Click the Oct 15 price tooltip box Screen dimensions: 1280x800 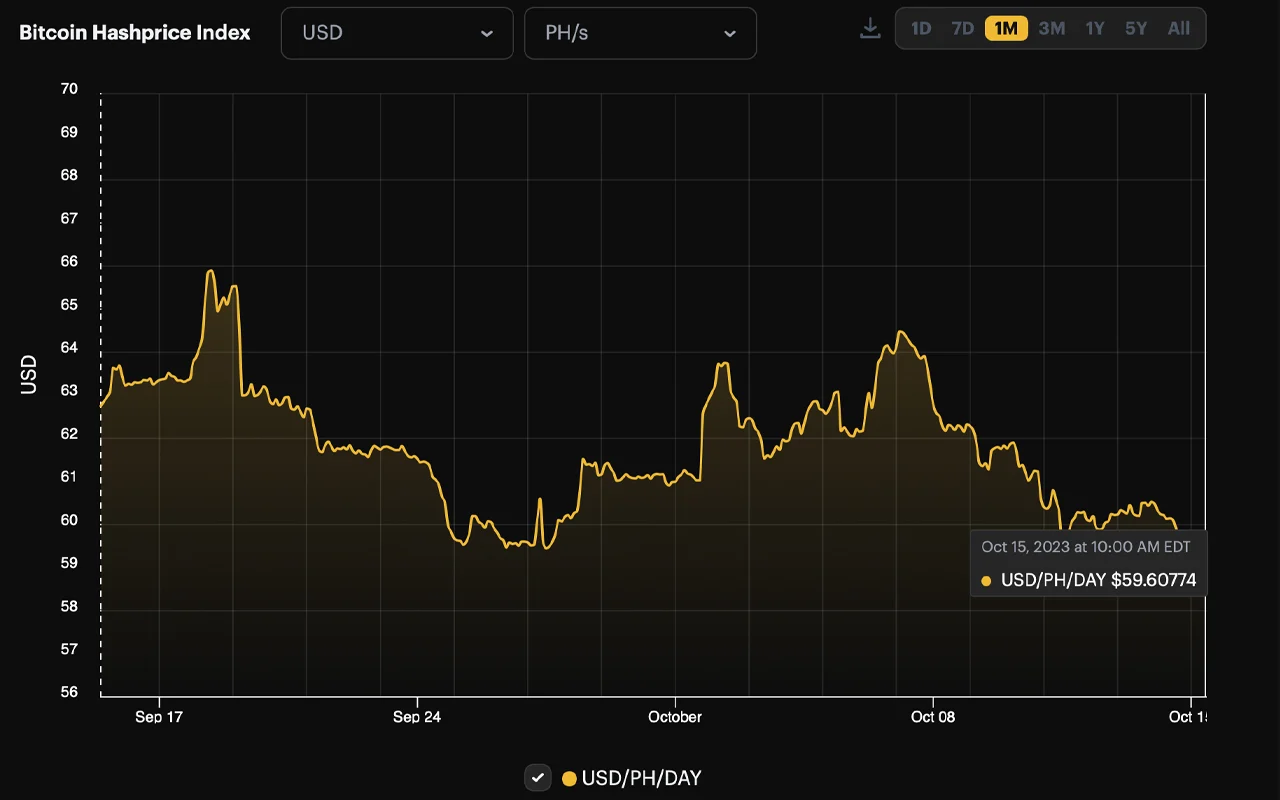click(x=1088, y=563)
